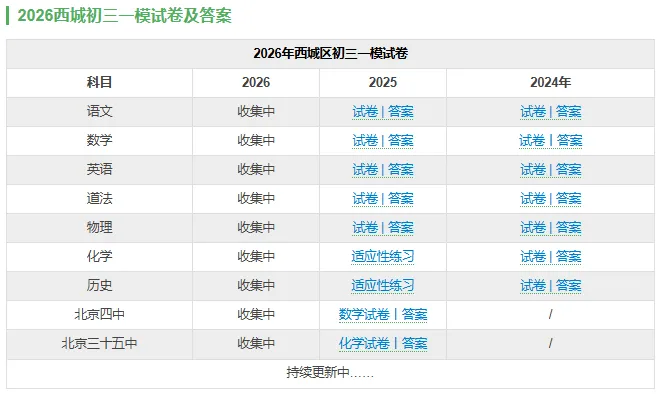Click the slash in 北京四中 2024年 cell
This screenshot has height=394, width=659.
(x=550, y=315)
